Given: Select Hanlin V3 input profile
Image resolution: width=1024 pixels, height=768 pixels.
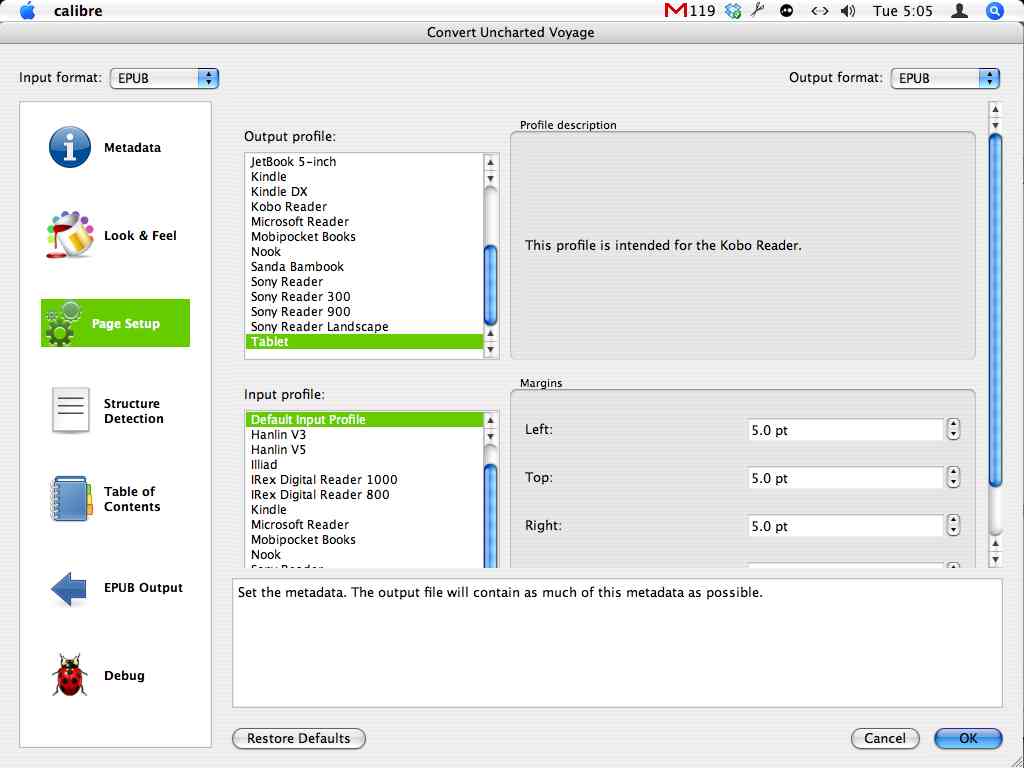Looking at the screenshot, I should 364,434.
